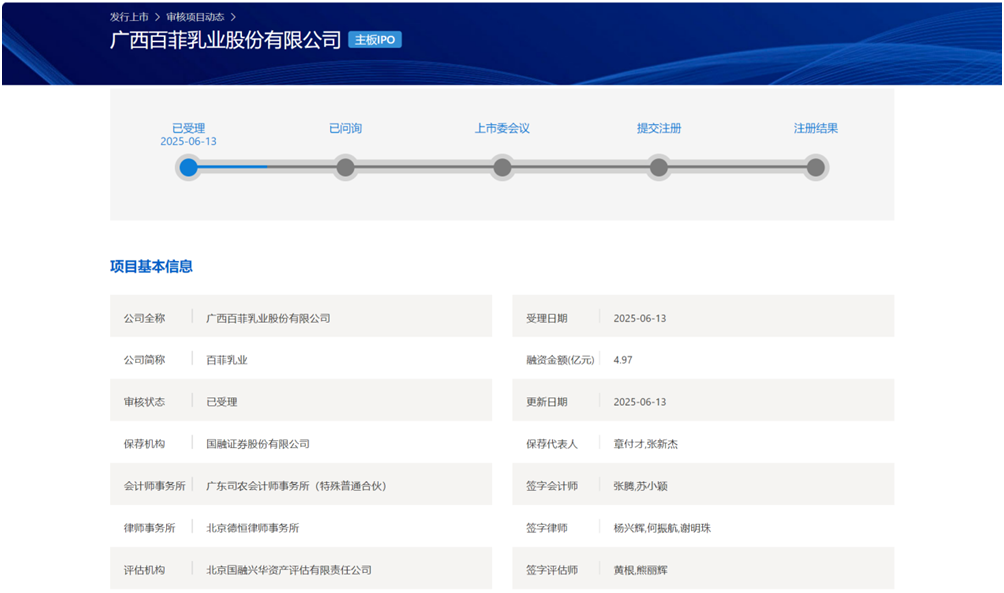Click the 广西百菲乳业股份有限公司 page title
Viewport: 1004px width, 593px height.
tap(225, 40)
